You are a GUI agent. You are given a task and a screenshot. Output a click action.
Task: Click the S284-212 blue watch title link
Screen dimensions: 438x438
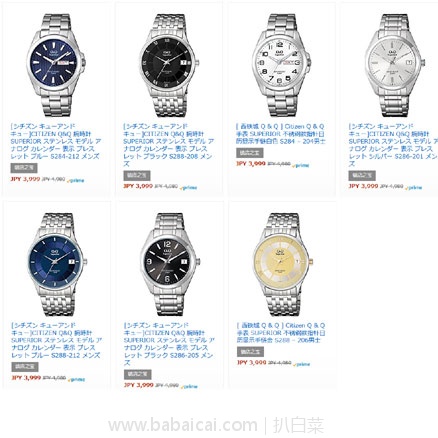tap(56, 141)
